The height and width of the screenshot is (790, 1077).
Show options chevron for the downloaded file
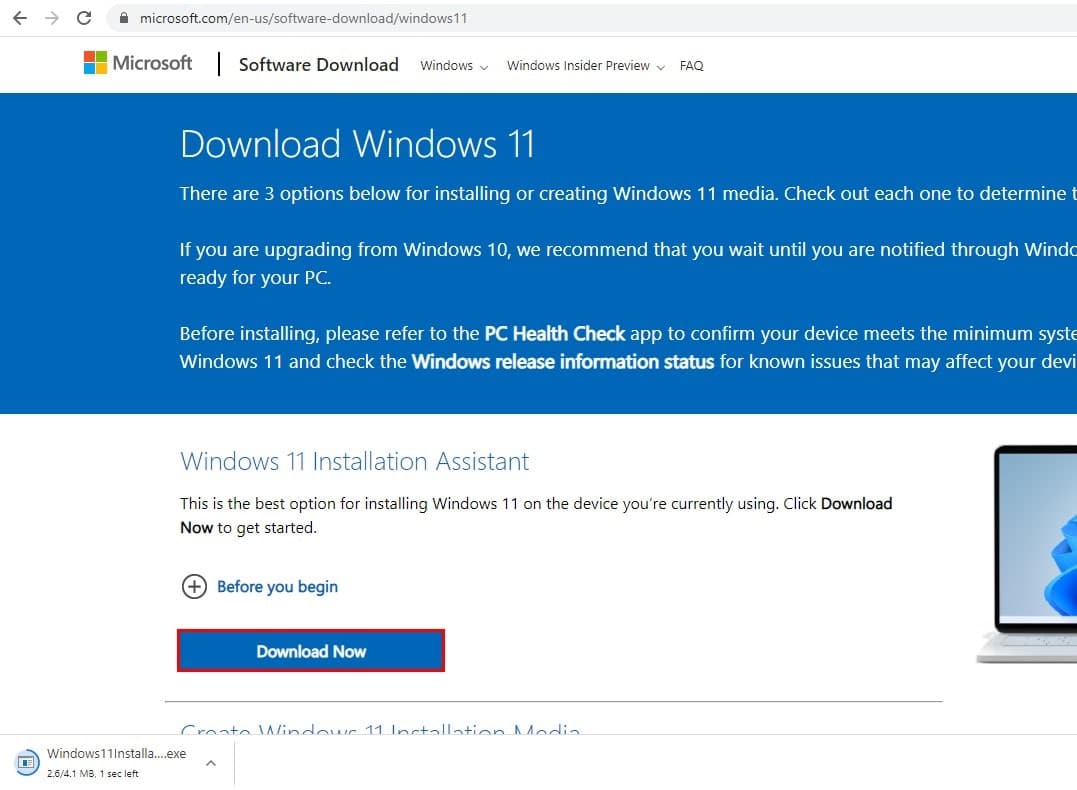(x=211, y=763)
